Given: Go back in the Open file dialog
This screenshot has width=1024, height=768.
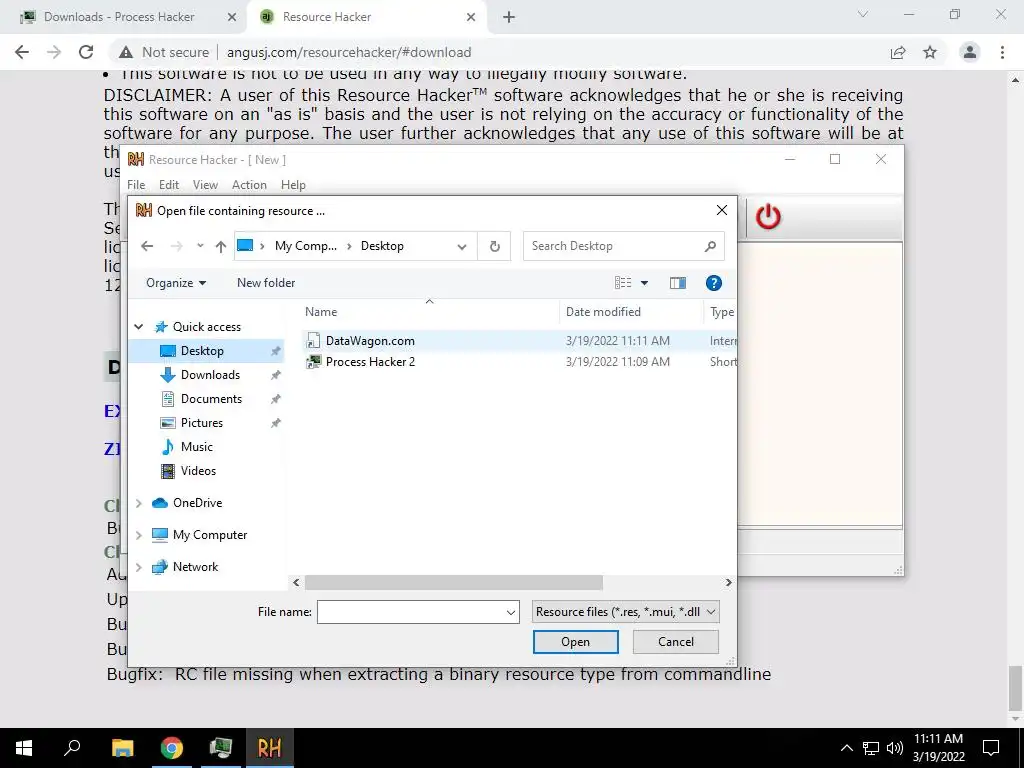Looking at the screenshot, I should tap(147, 246).
